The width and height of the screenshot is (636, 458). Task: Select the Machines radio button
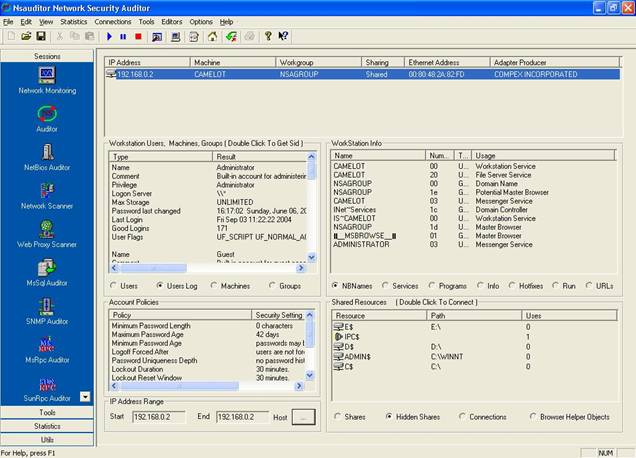click(x=214, y=286)
